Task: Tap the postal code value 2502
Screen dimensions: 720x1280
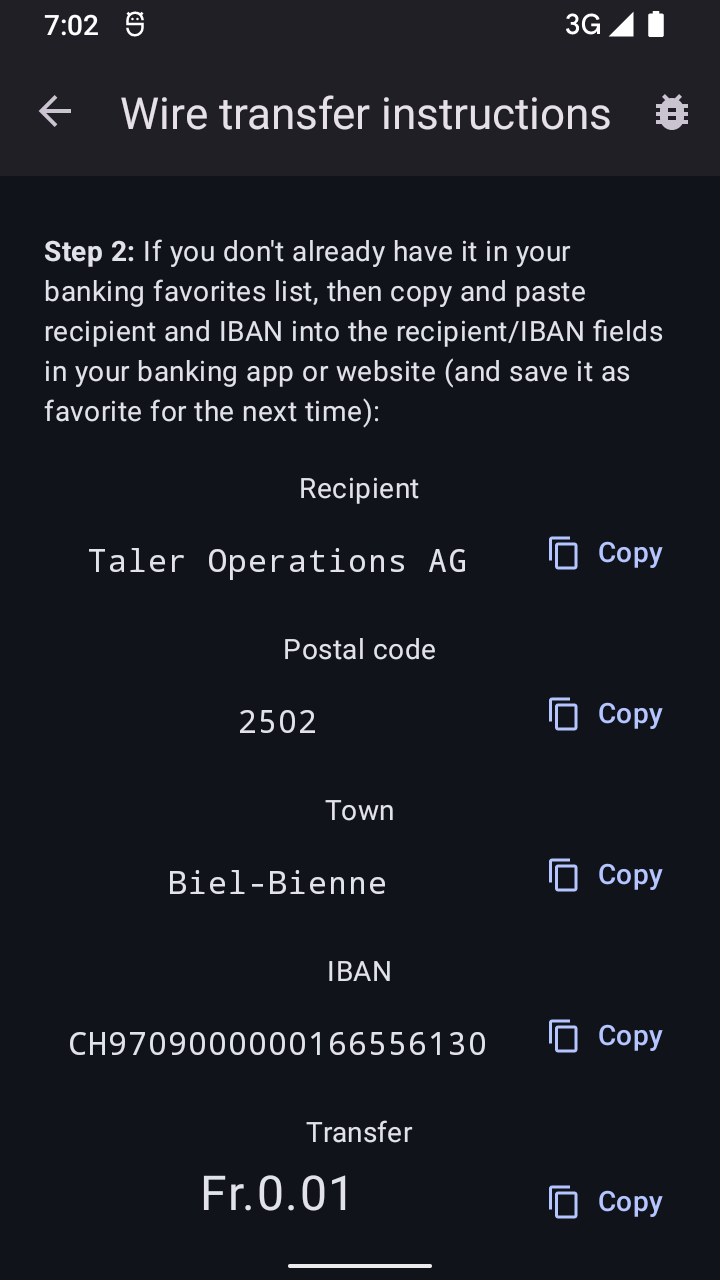Action: coord(277,722)
